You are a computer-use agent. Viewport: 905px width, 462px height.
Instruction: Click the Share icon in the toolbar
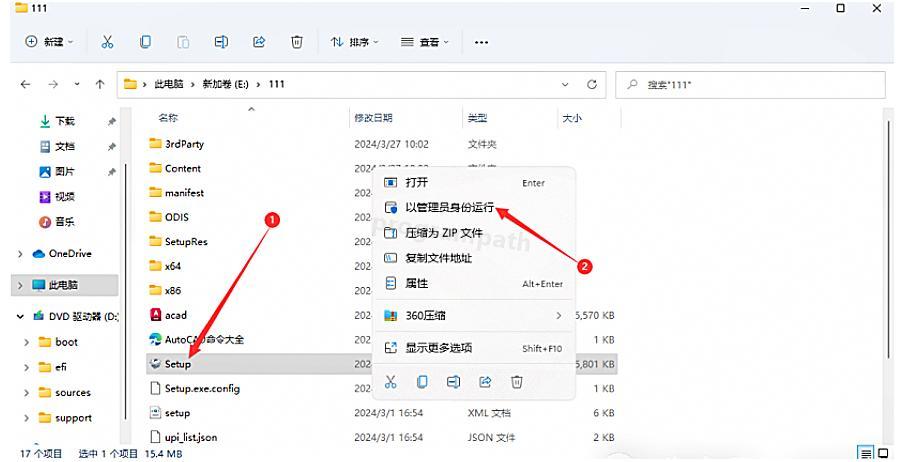pyautogui.click(x=259, y=42)
